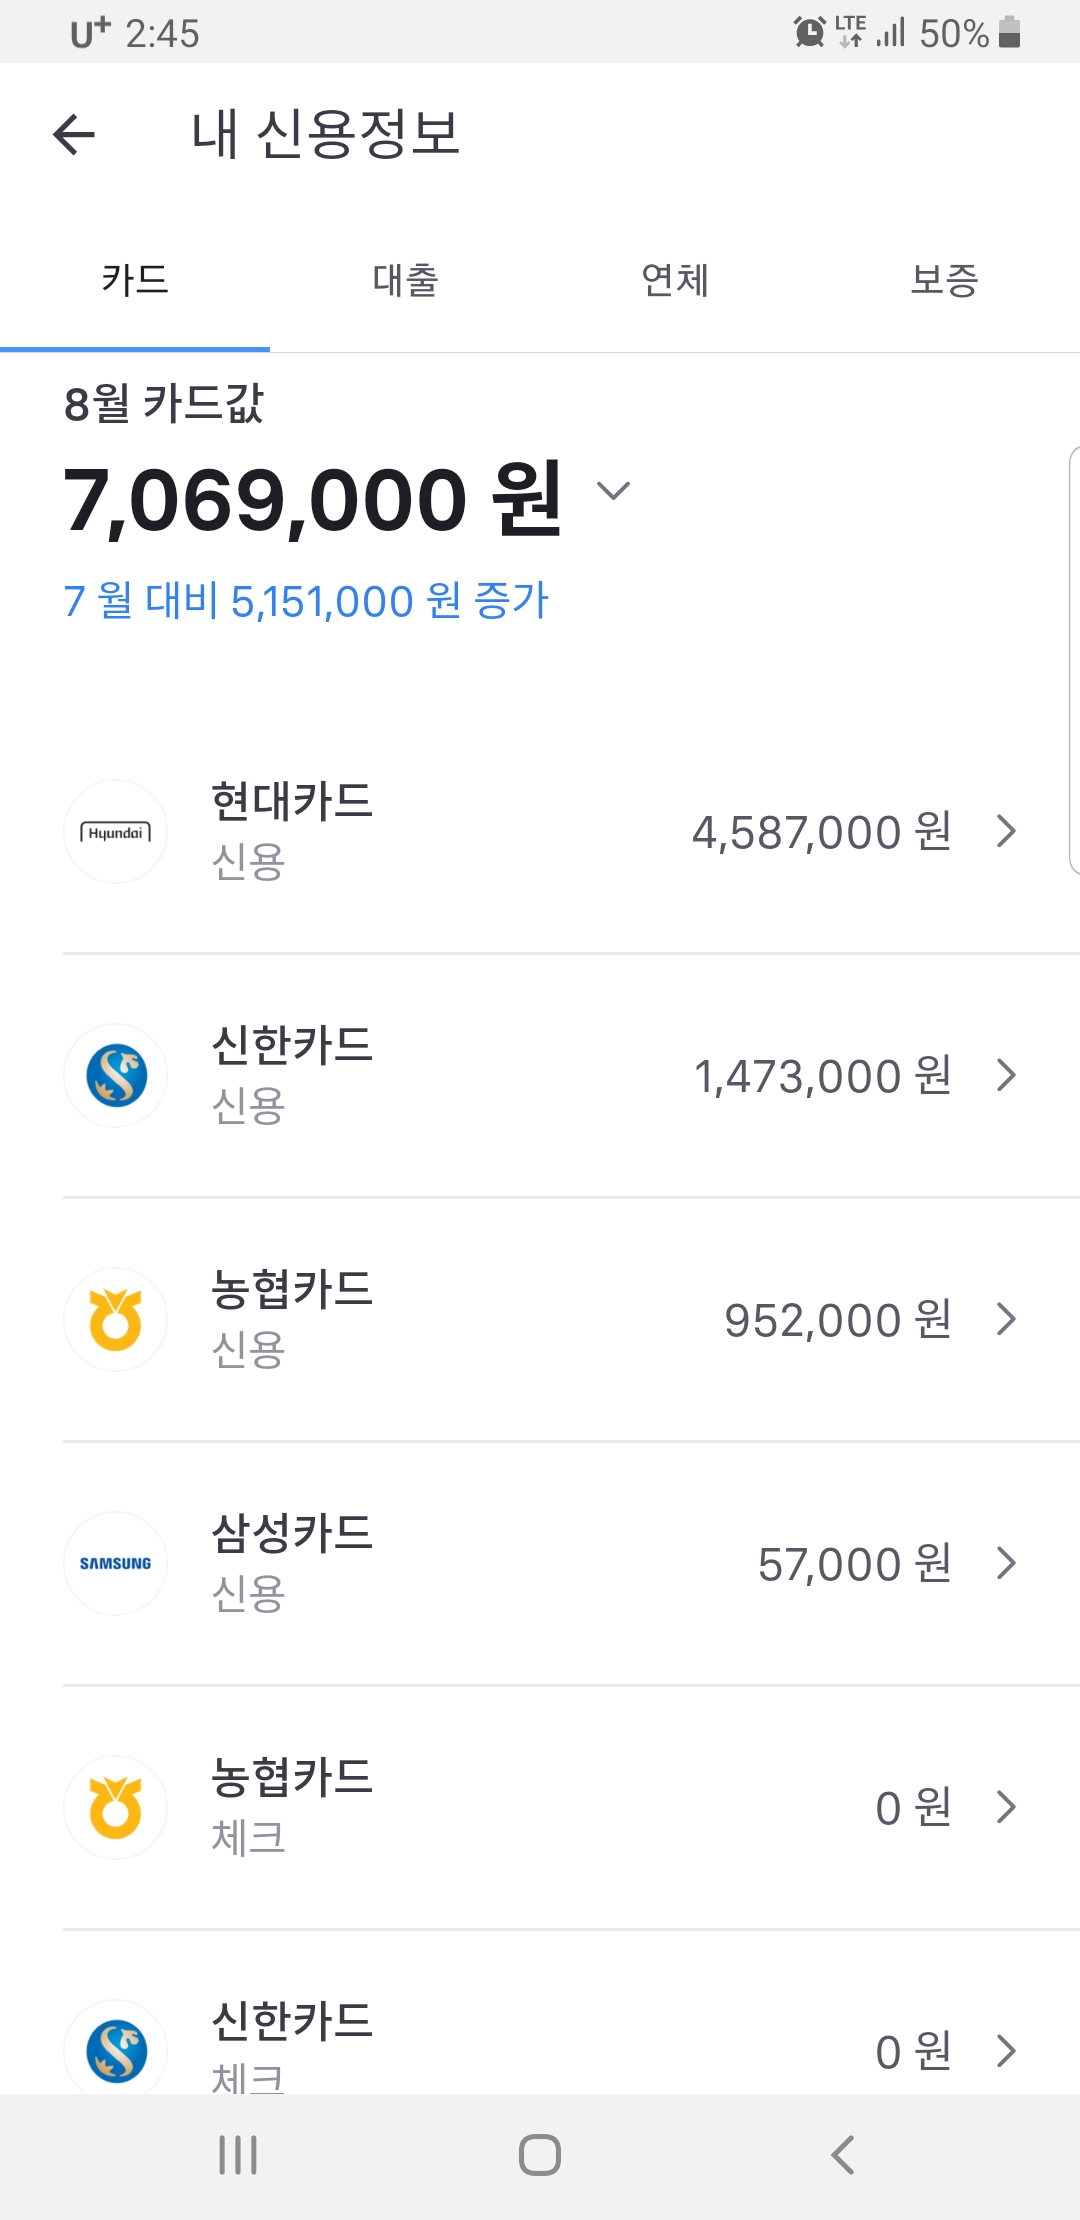Click the Nonghyup credit card logo
This screenshot has height=2220, width=1080.
115,1320
